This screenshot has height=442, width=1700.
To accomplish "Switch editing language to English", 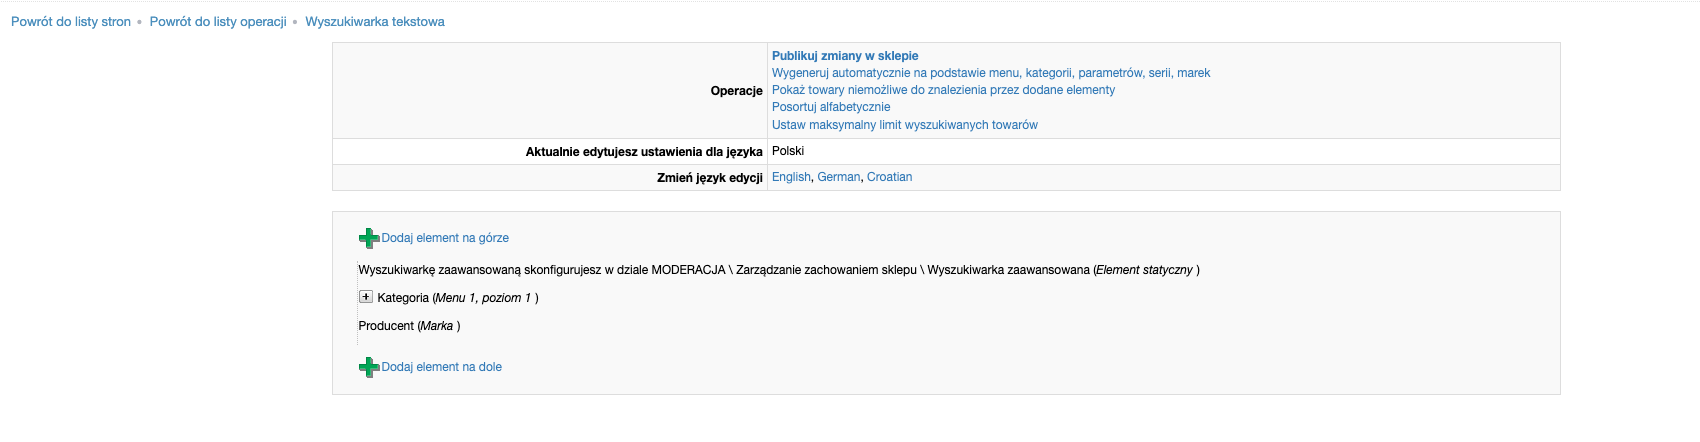I will coord(791,177).
